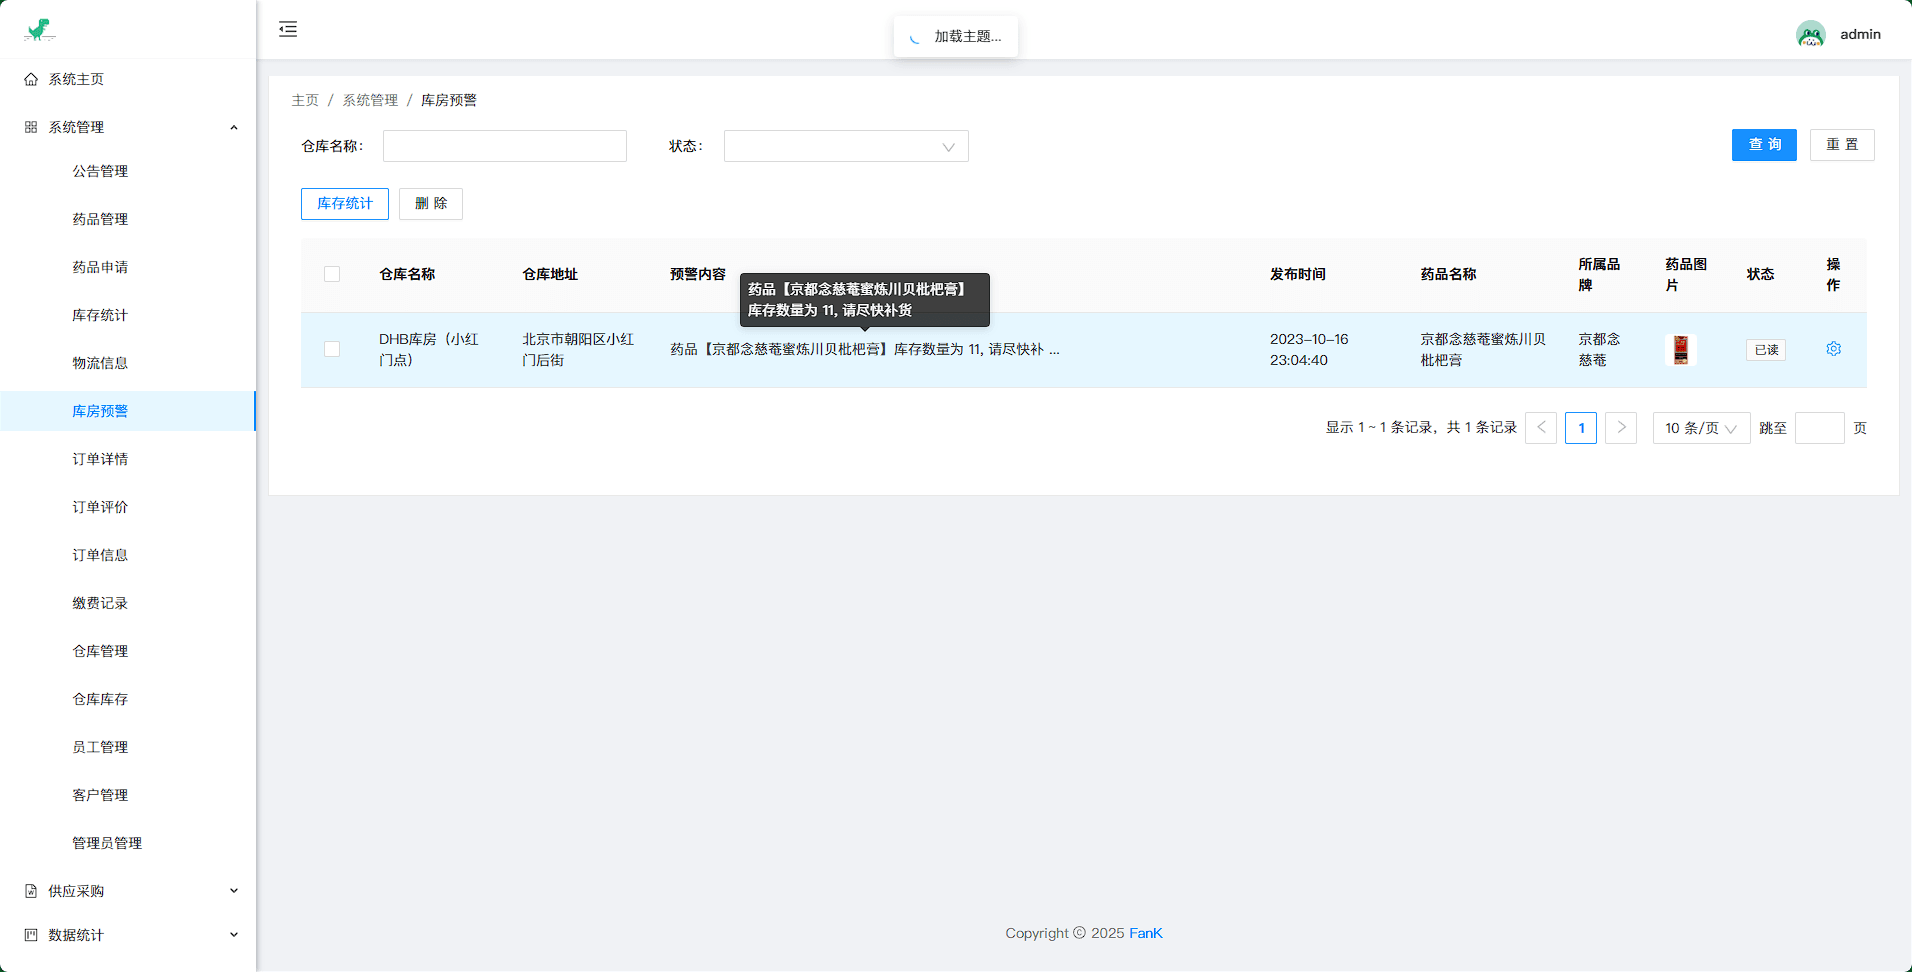The image size is (1912, 972).
Task: Click the 重置 button
Action: click(x=1842, y=145)
